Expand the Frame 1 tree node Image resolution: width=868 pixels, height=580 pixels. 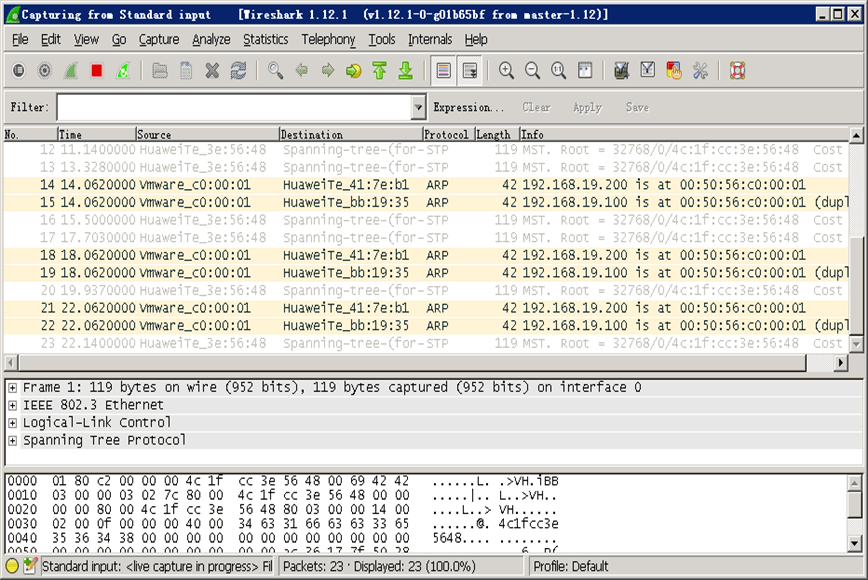[x=12, y=388]
